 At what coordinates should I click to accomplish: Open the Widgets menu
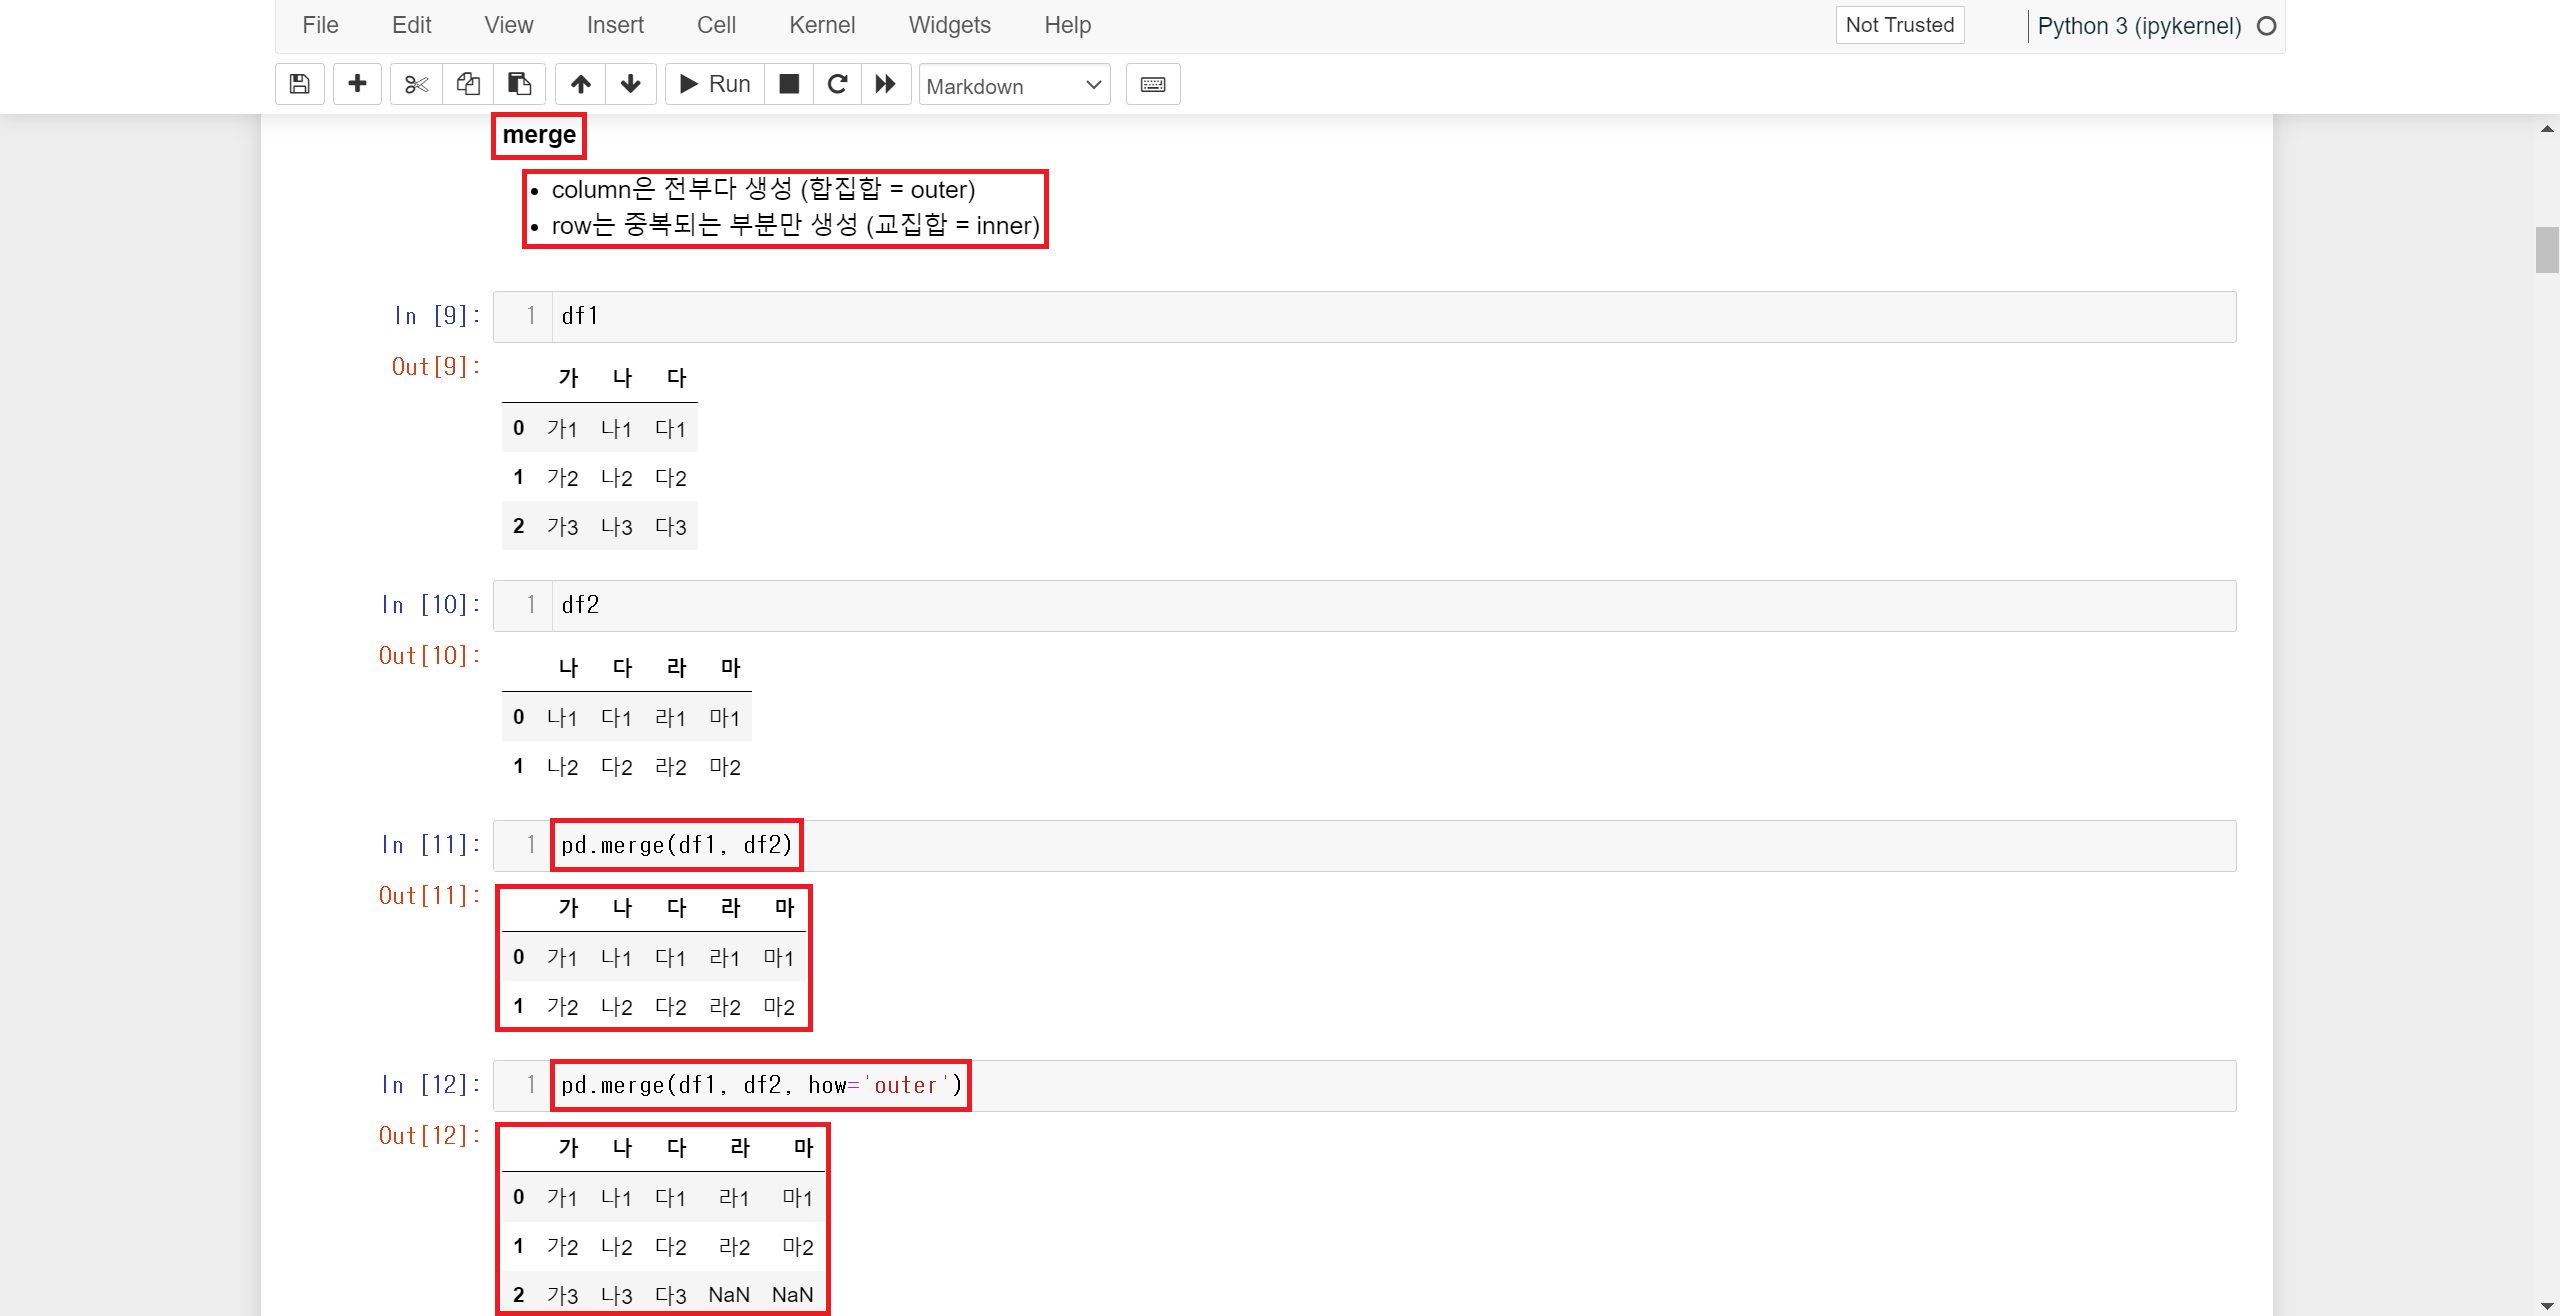(x=949, y=25)
